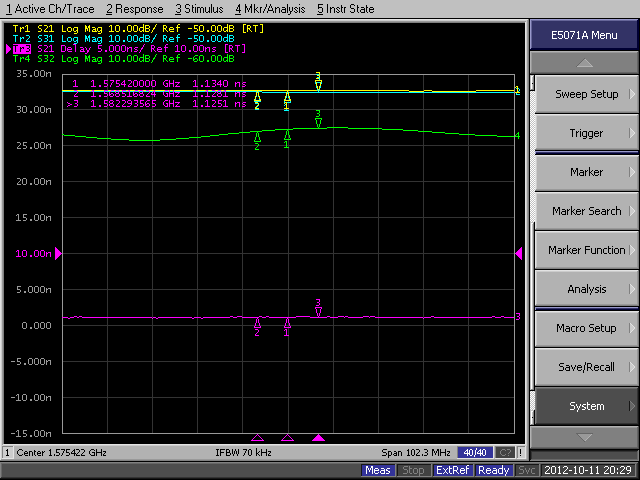The image size is (640, 480).
Task: Click the magenta reference position triangle on left axis
Action: pos(58,254)
